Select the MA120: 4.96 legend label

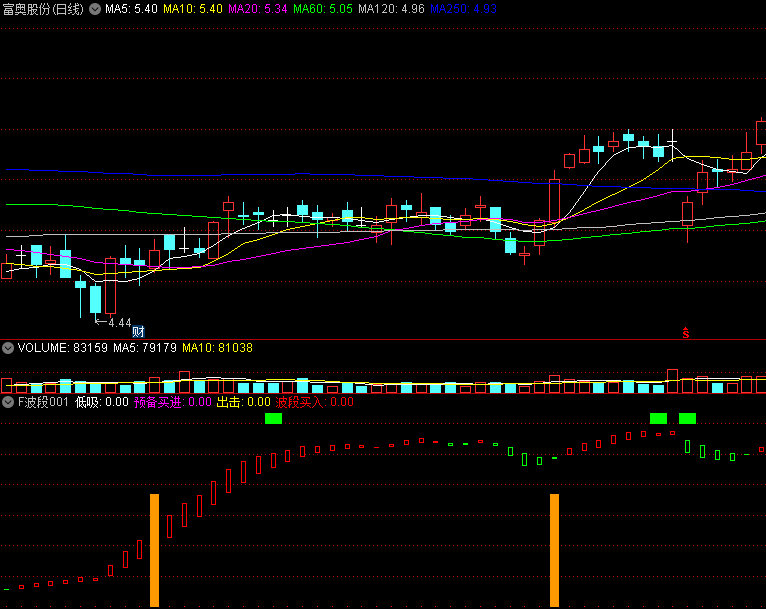391,9
